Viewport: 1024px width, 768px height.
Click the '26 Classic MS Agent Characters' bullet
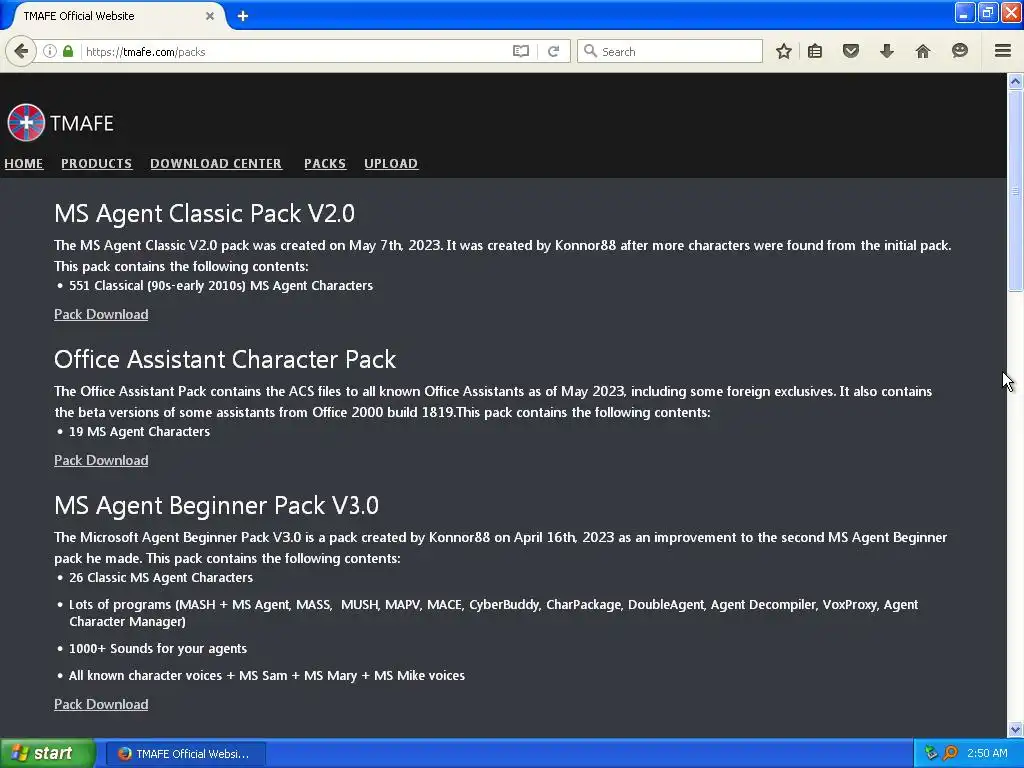[161, 577]
